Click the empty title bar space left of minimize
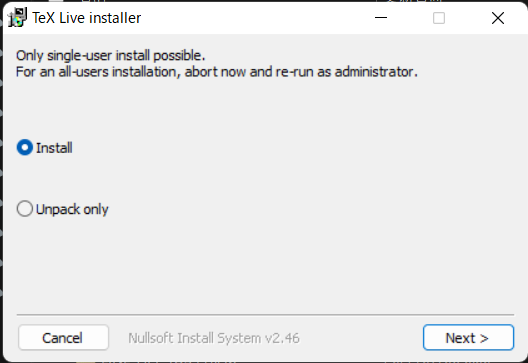 pos(256,18)
